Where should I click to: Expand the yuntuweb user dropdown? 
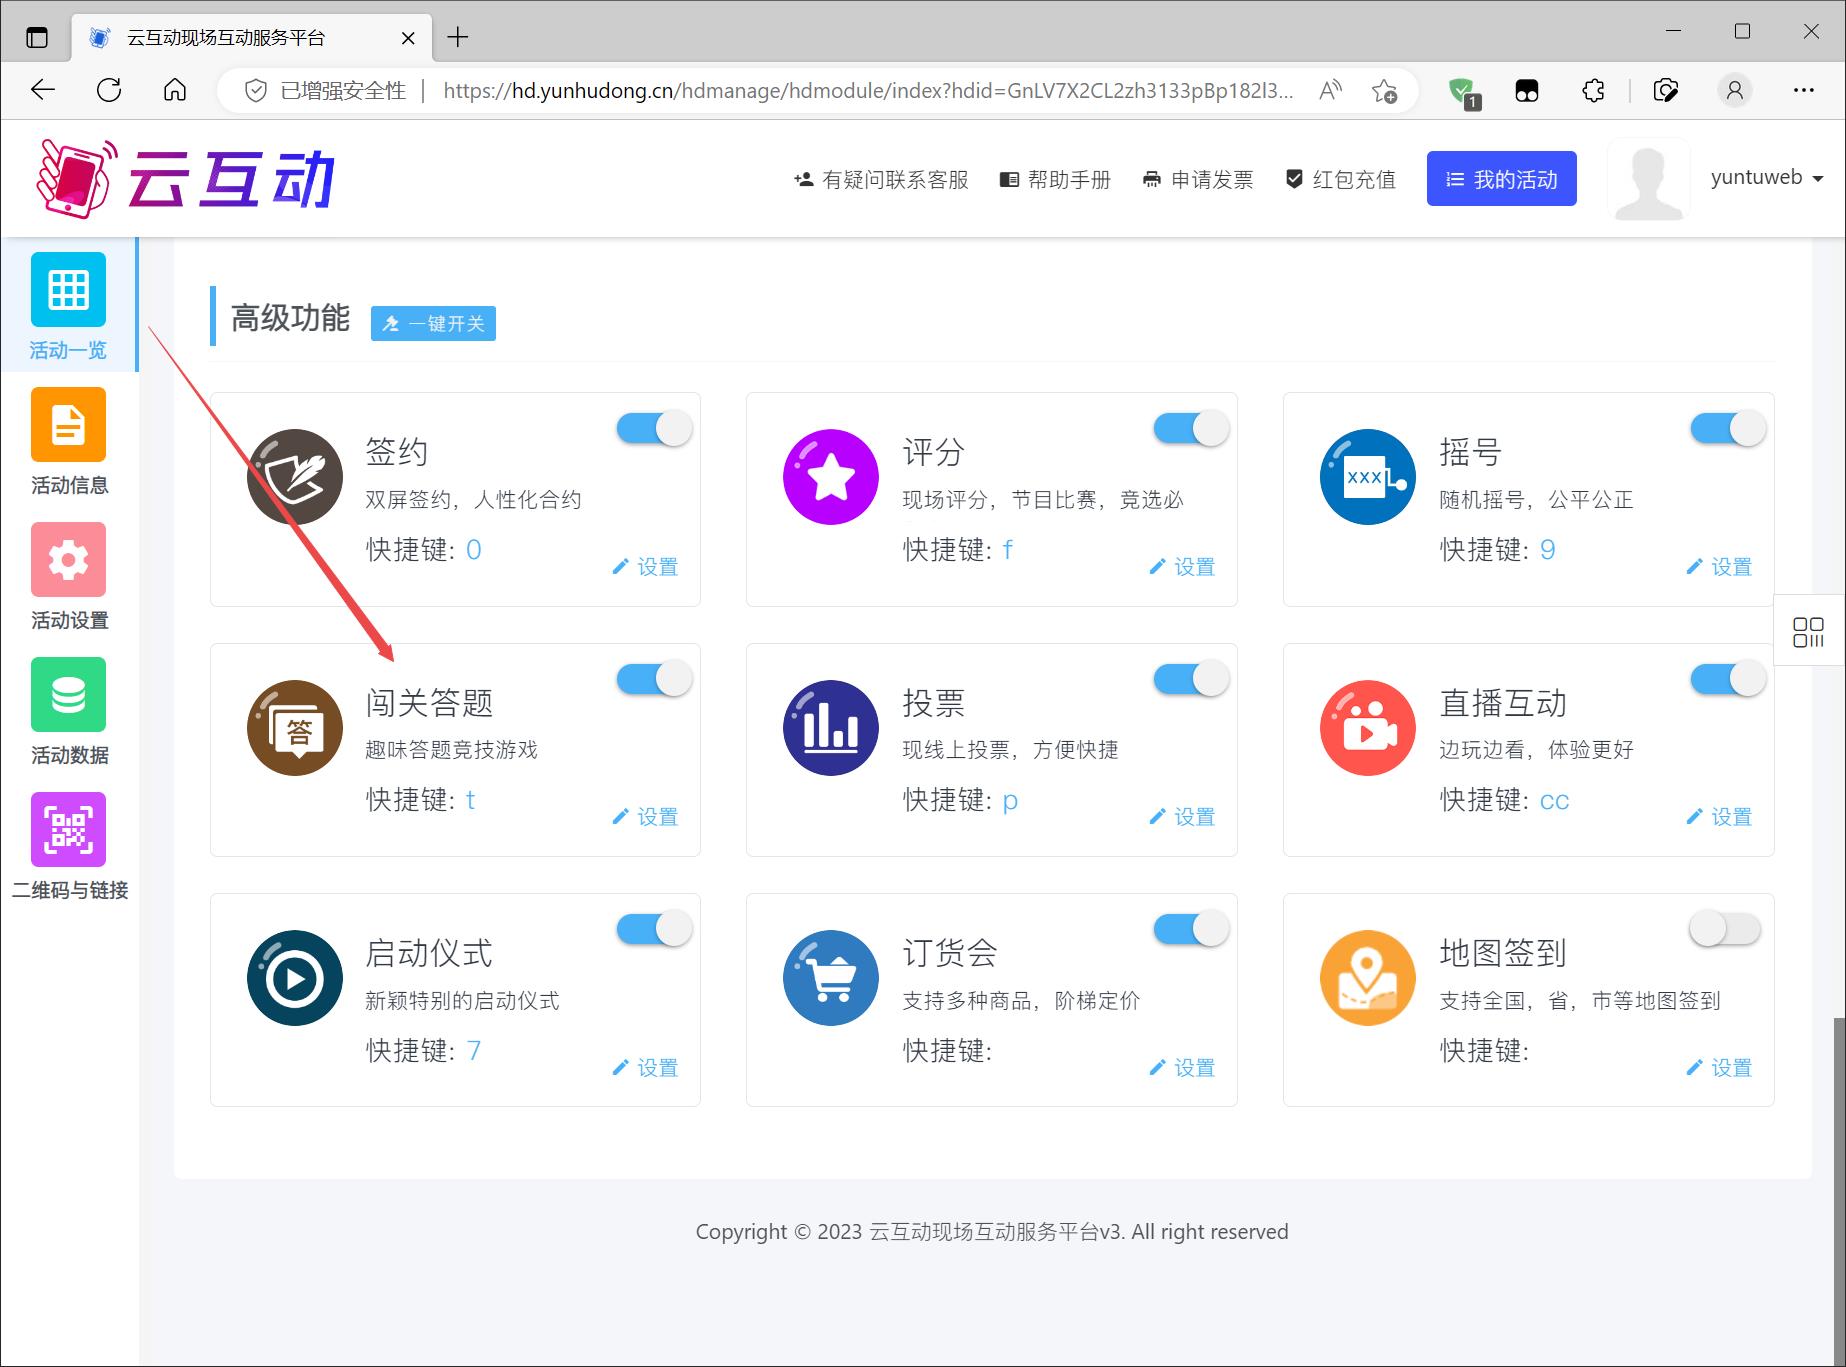click(x=1766, y=178)
